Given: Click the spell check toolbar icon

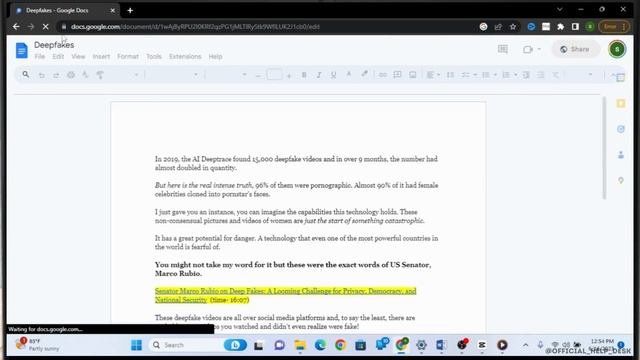Looking at the screenshot, I should 85,75.
